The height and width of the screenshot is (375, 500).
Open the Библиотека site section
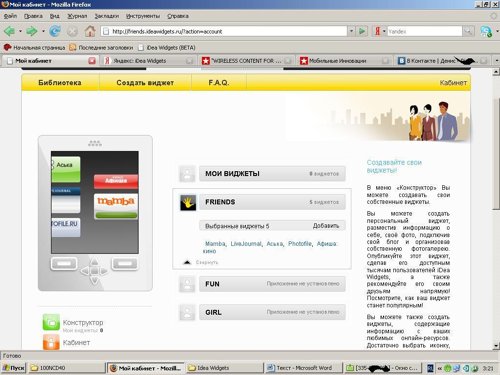click(60, 83)
